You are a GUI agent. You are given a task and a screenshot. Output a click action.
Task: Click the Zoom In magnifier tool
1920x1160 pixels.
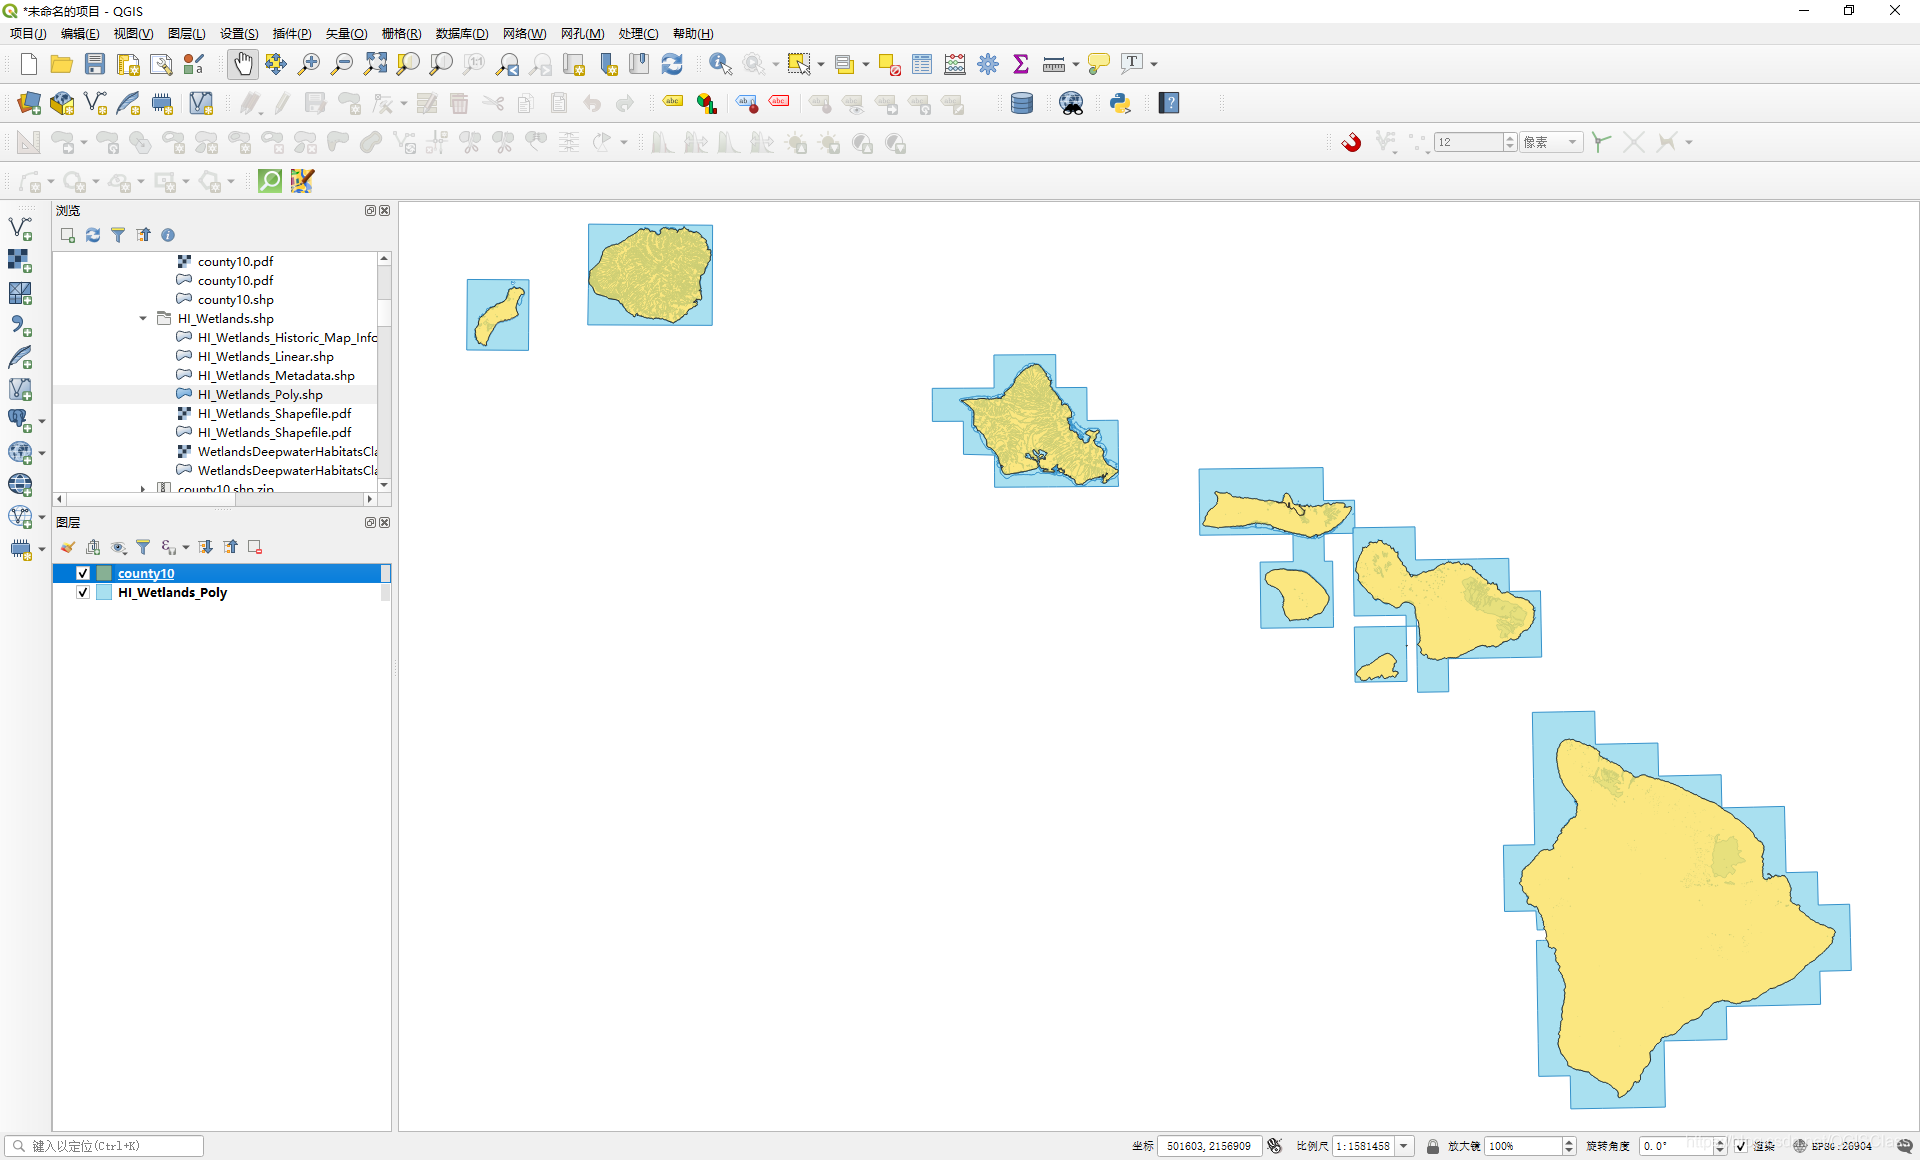(x=309, y=64)
